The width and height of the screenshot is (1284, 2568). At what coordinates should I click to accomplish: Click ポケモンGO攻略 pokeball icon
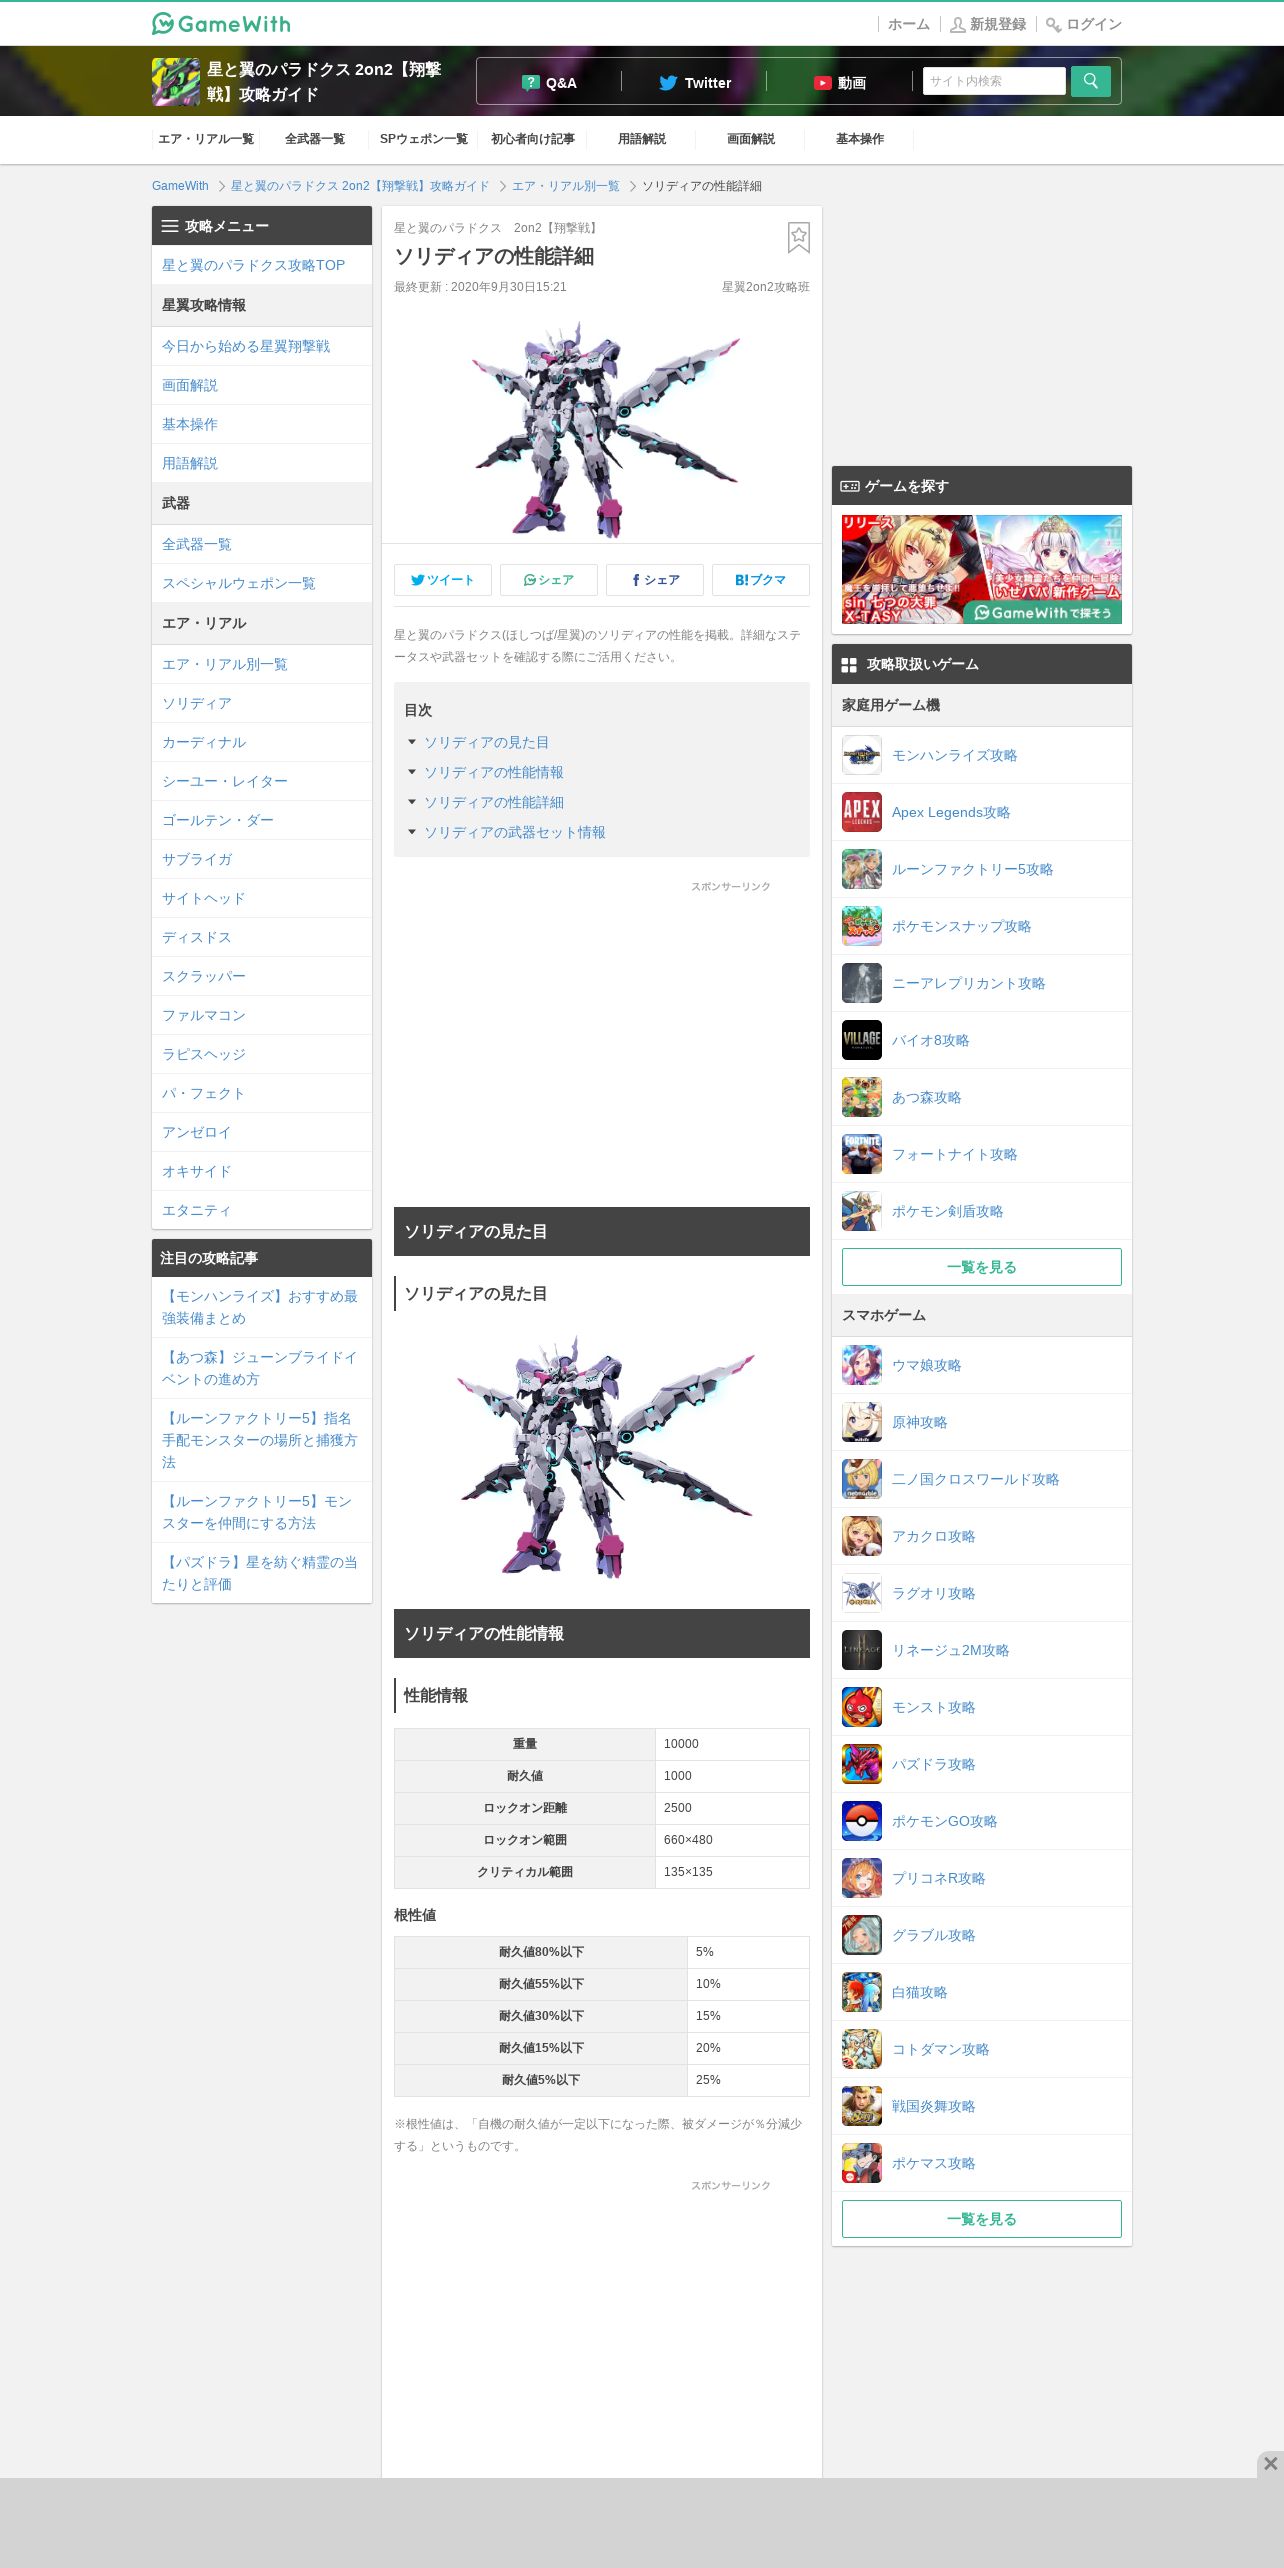(x=861, y=1821)
